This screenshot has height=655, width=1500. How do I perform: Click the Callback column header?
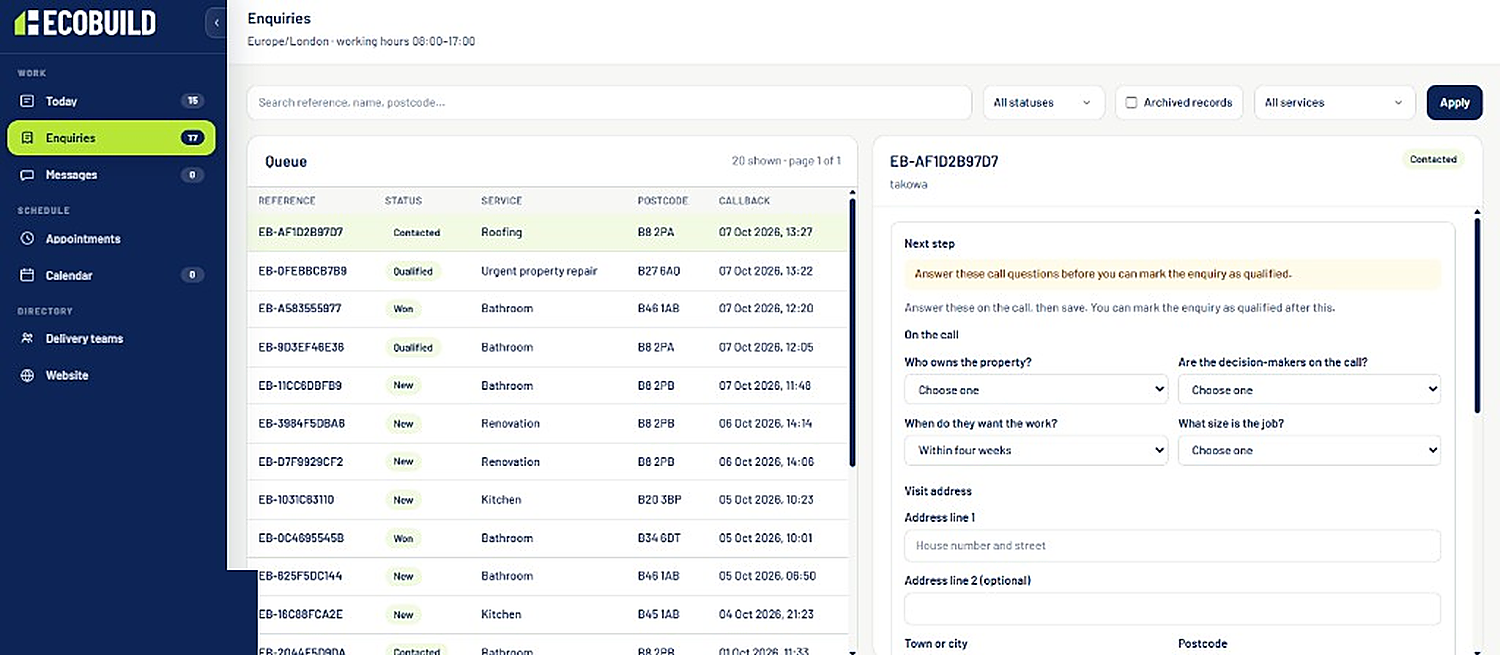(744, 201)
